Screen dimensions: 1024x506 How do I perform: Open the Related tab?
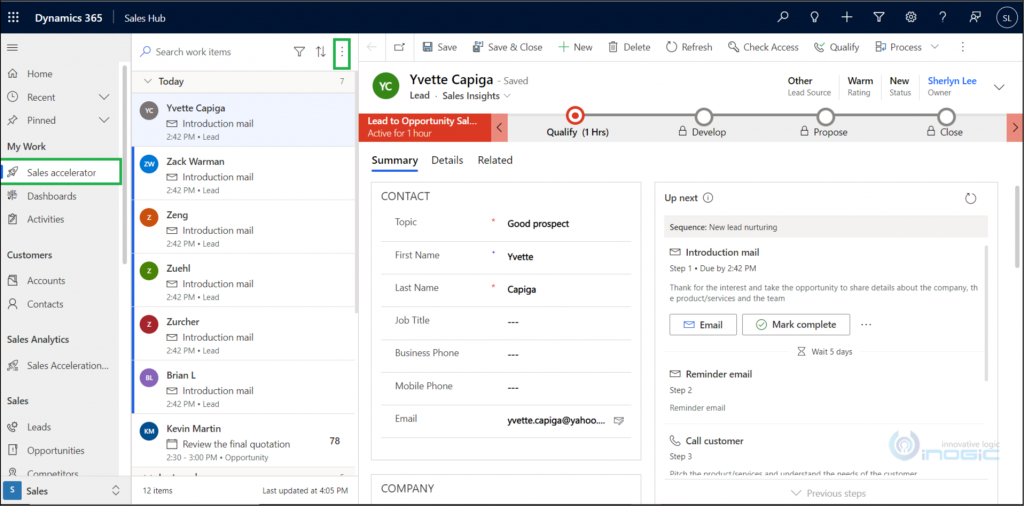click(495, 160)
